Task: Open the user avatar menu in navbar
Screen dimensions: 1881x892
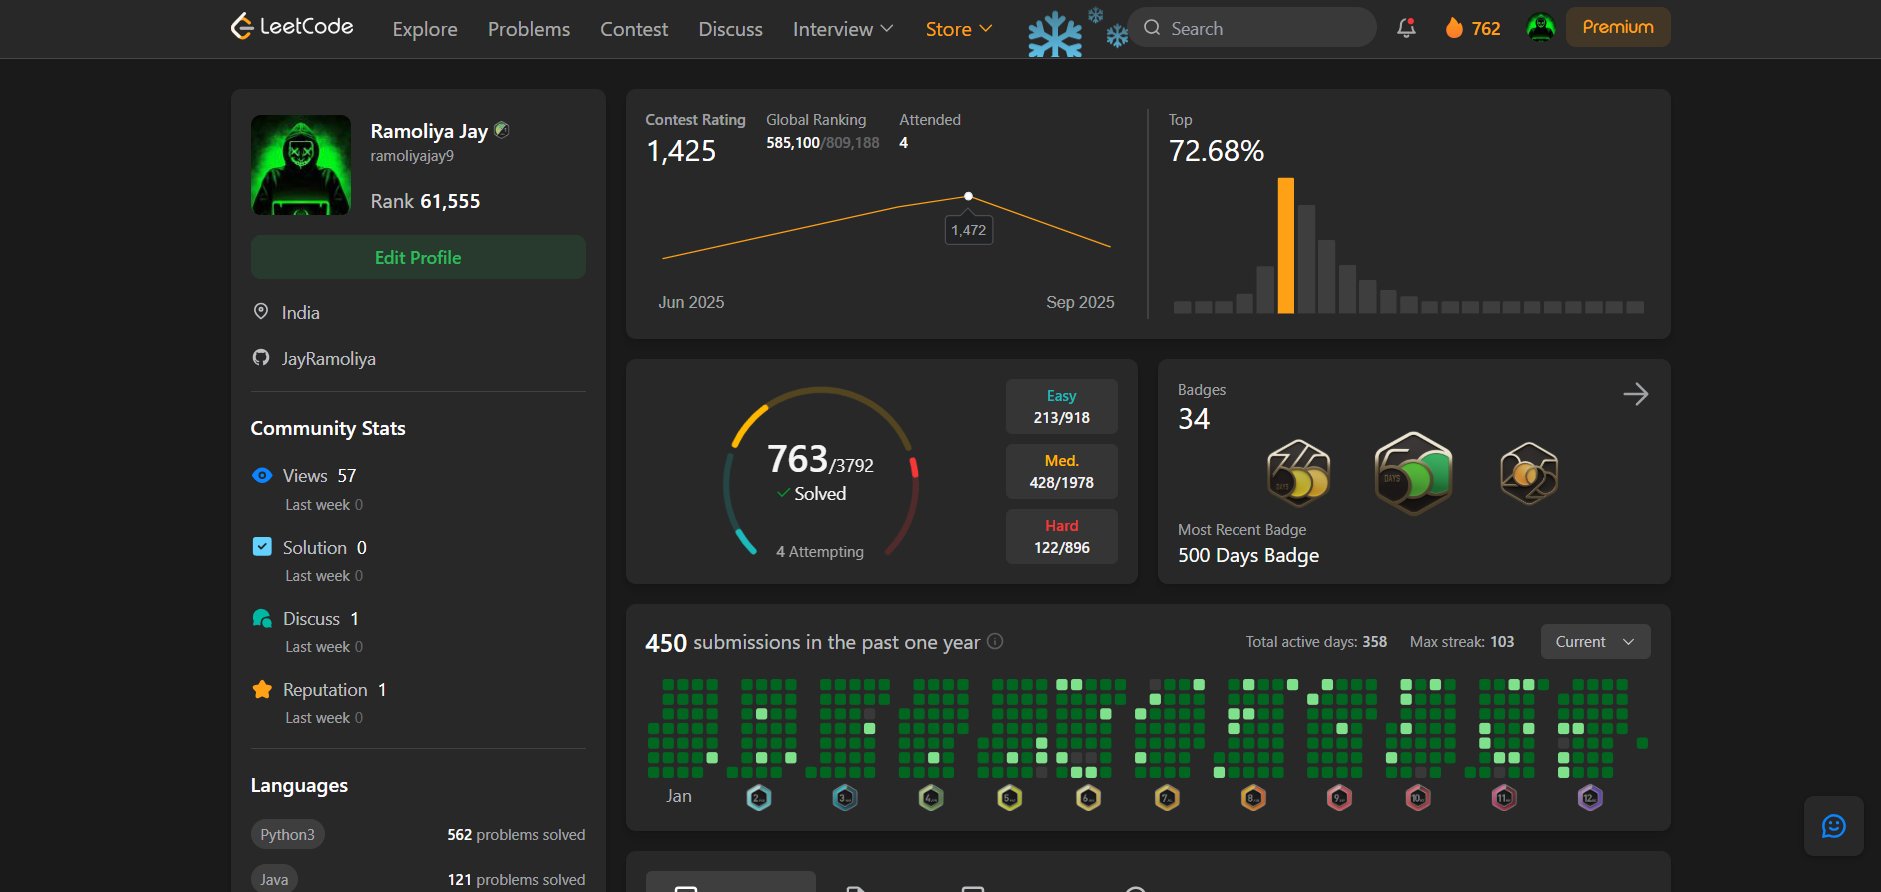Action: point(1540,28)
